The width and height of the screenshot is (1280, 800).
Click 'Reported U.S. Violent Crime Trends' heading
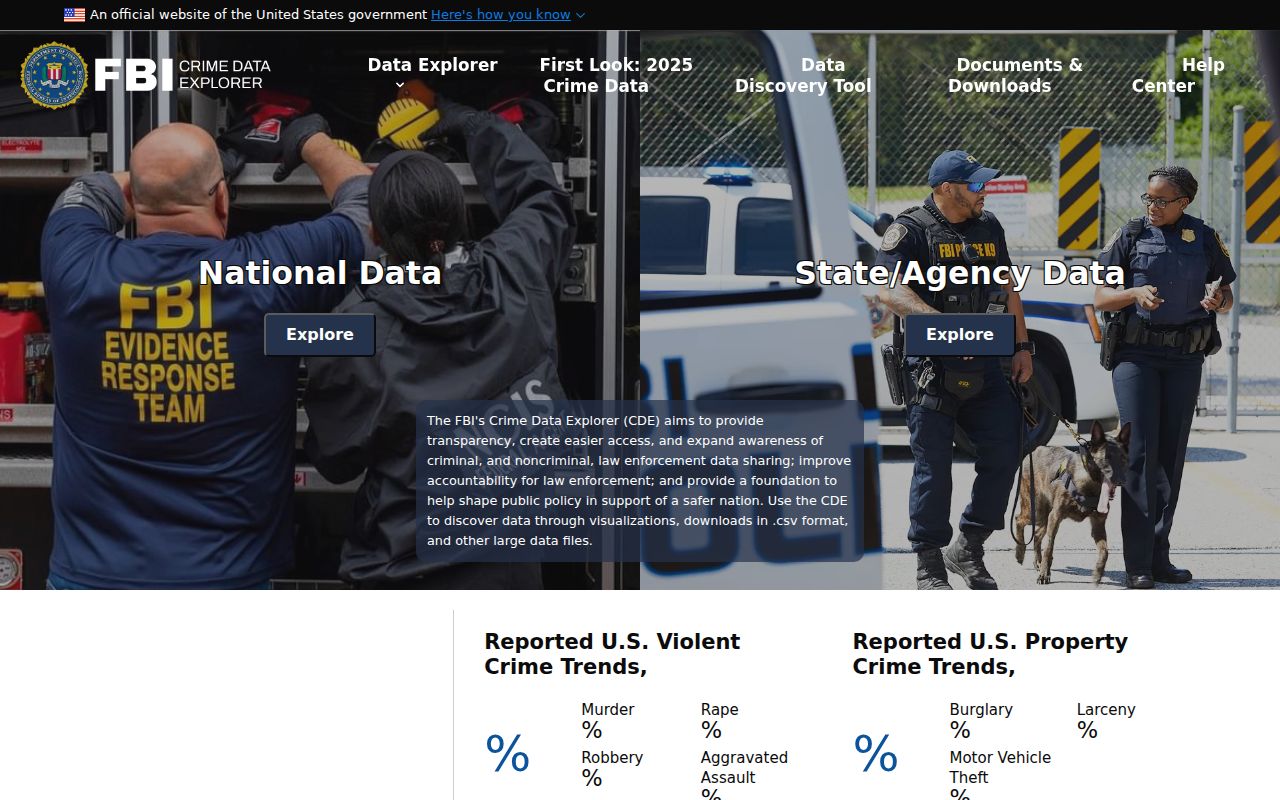(x=612, y=654)
